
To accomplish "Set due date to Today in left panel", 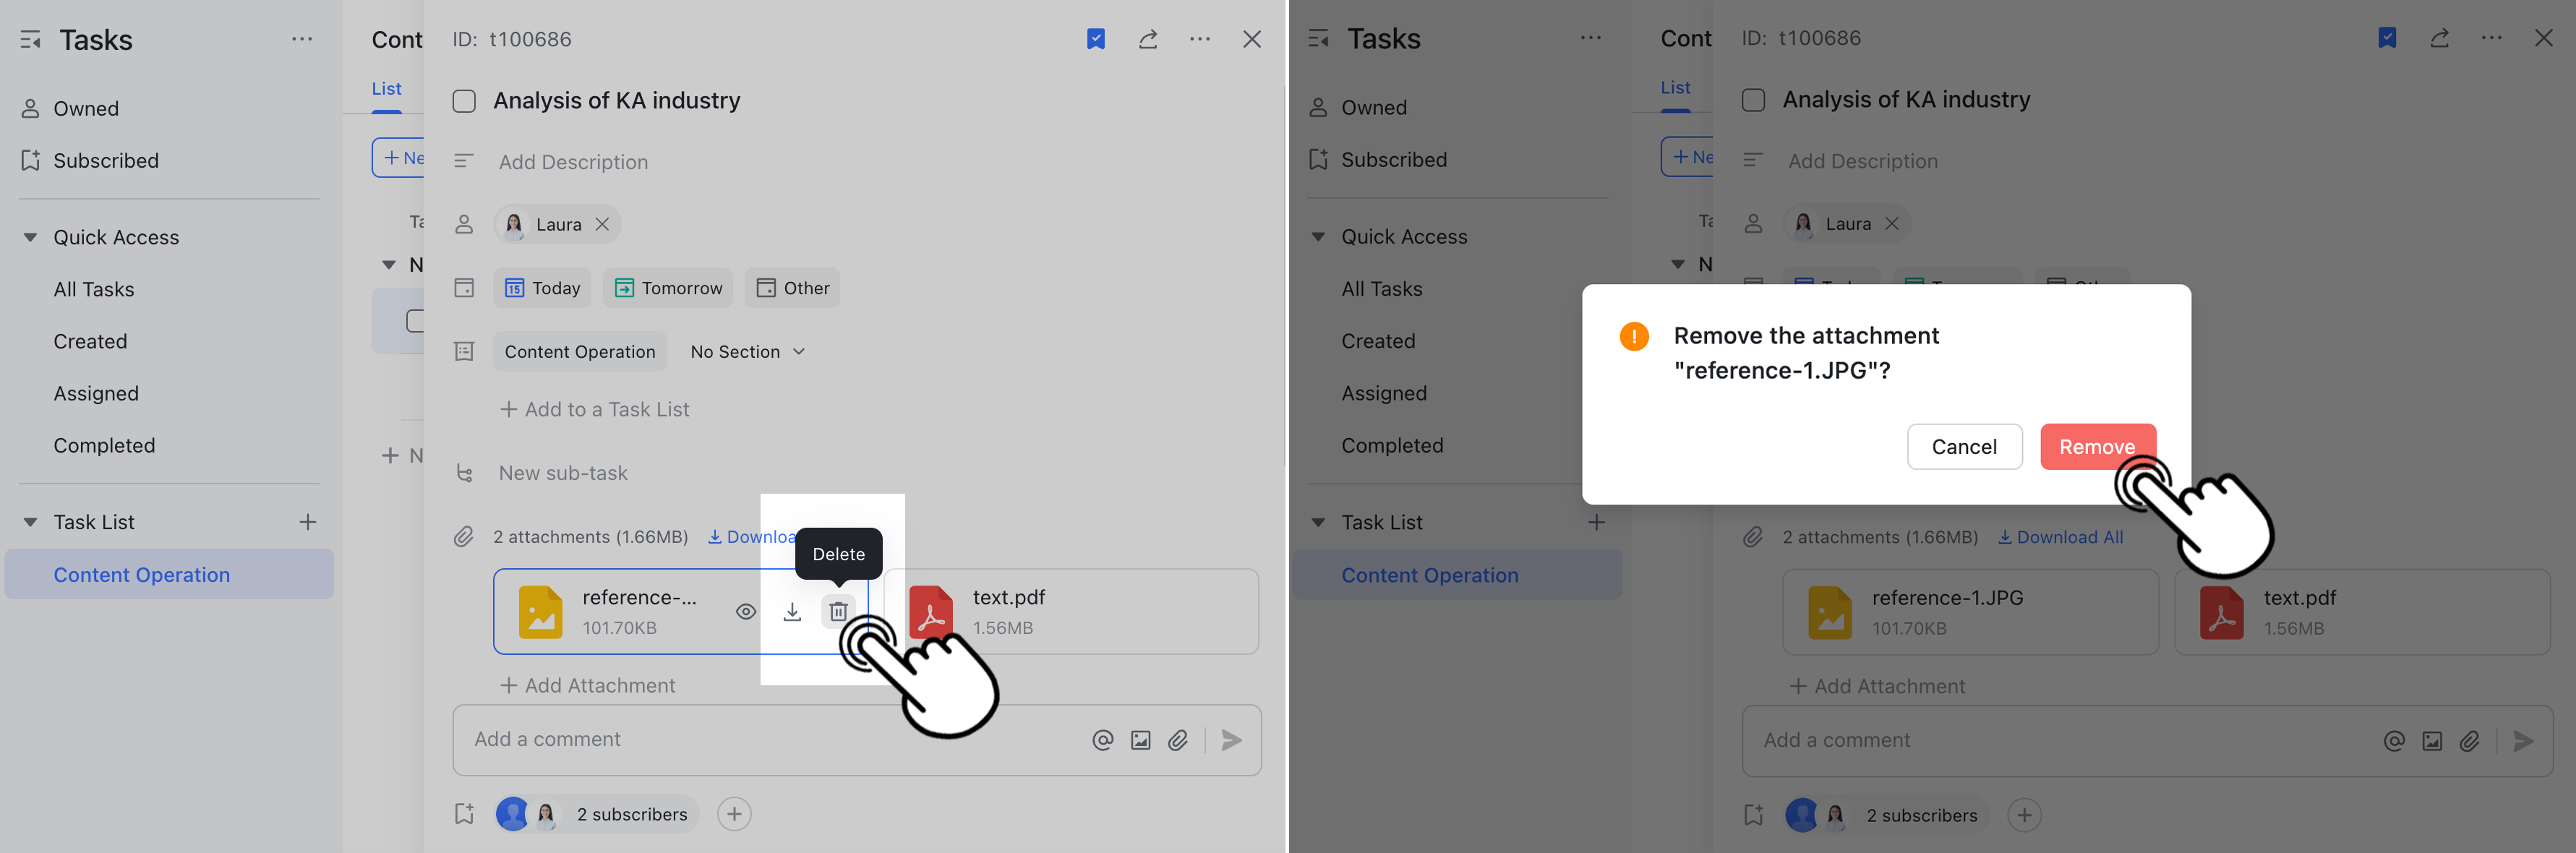I will point(542,288).
